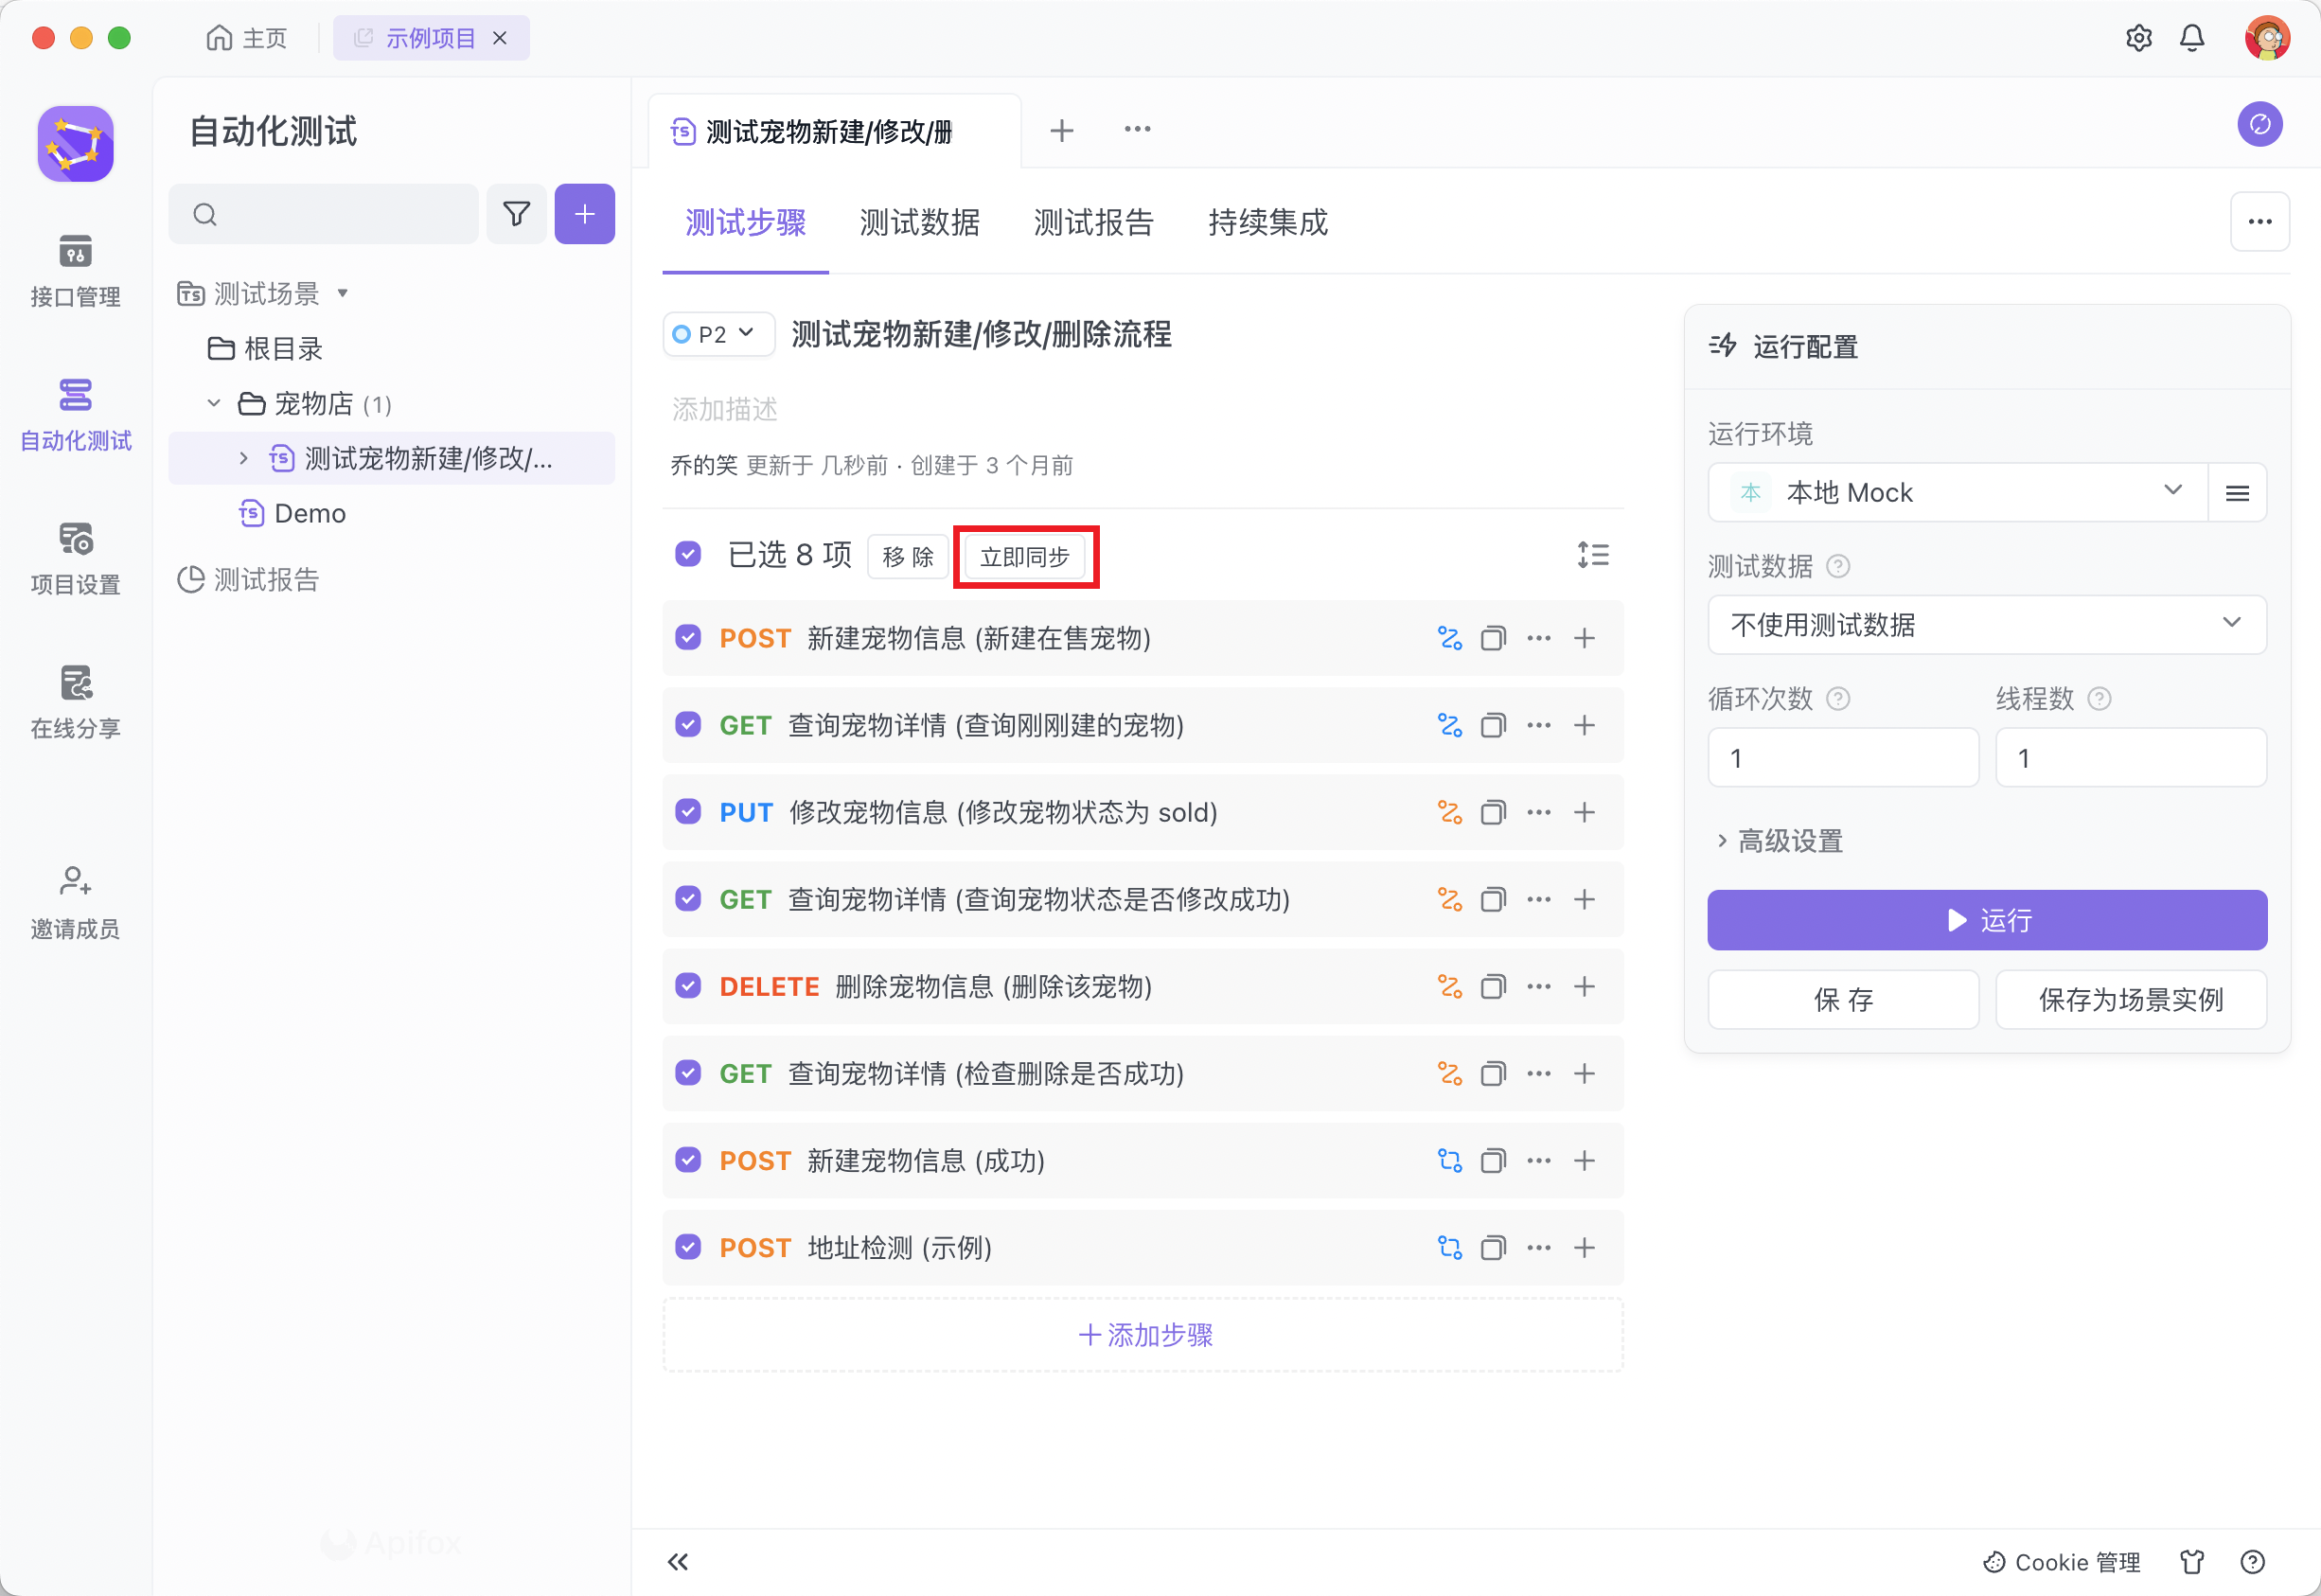Switch to the 持续集成 tab
This screenshot has height=1596, width=2321.
click(x=1267, y=222)
